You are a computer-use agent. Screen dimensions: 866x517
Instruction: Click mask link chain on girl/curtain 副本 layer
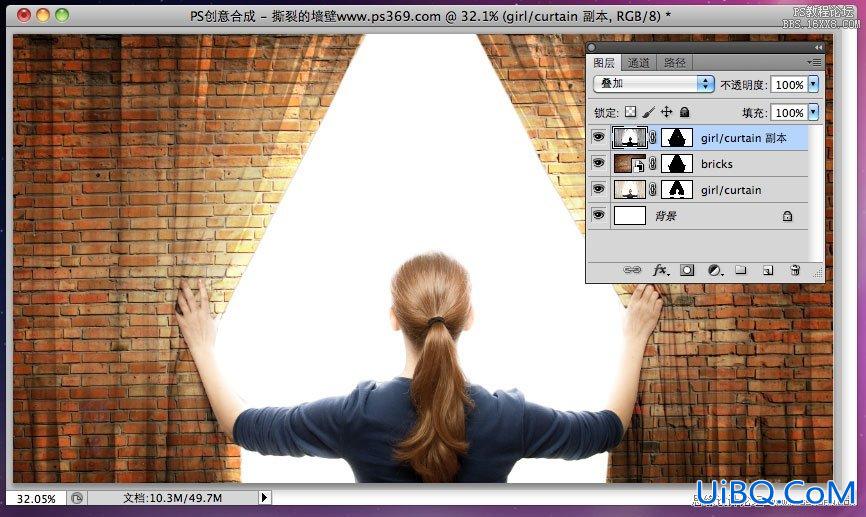(653, 138)
